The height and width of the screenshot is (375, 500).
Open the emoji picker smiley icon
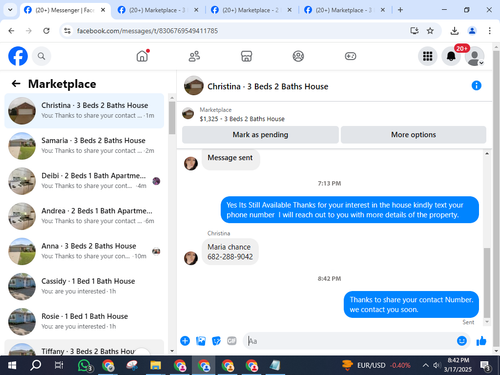coord(462,341)
